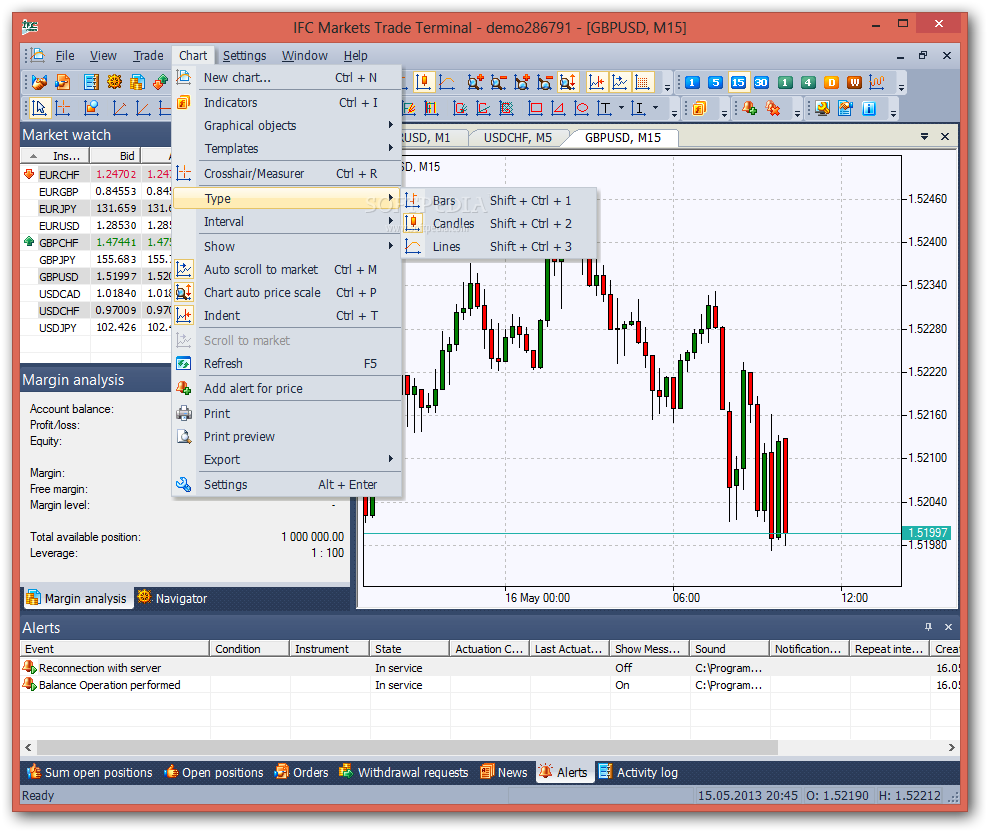Open the Orders tab

(302, 772)
